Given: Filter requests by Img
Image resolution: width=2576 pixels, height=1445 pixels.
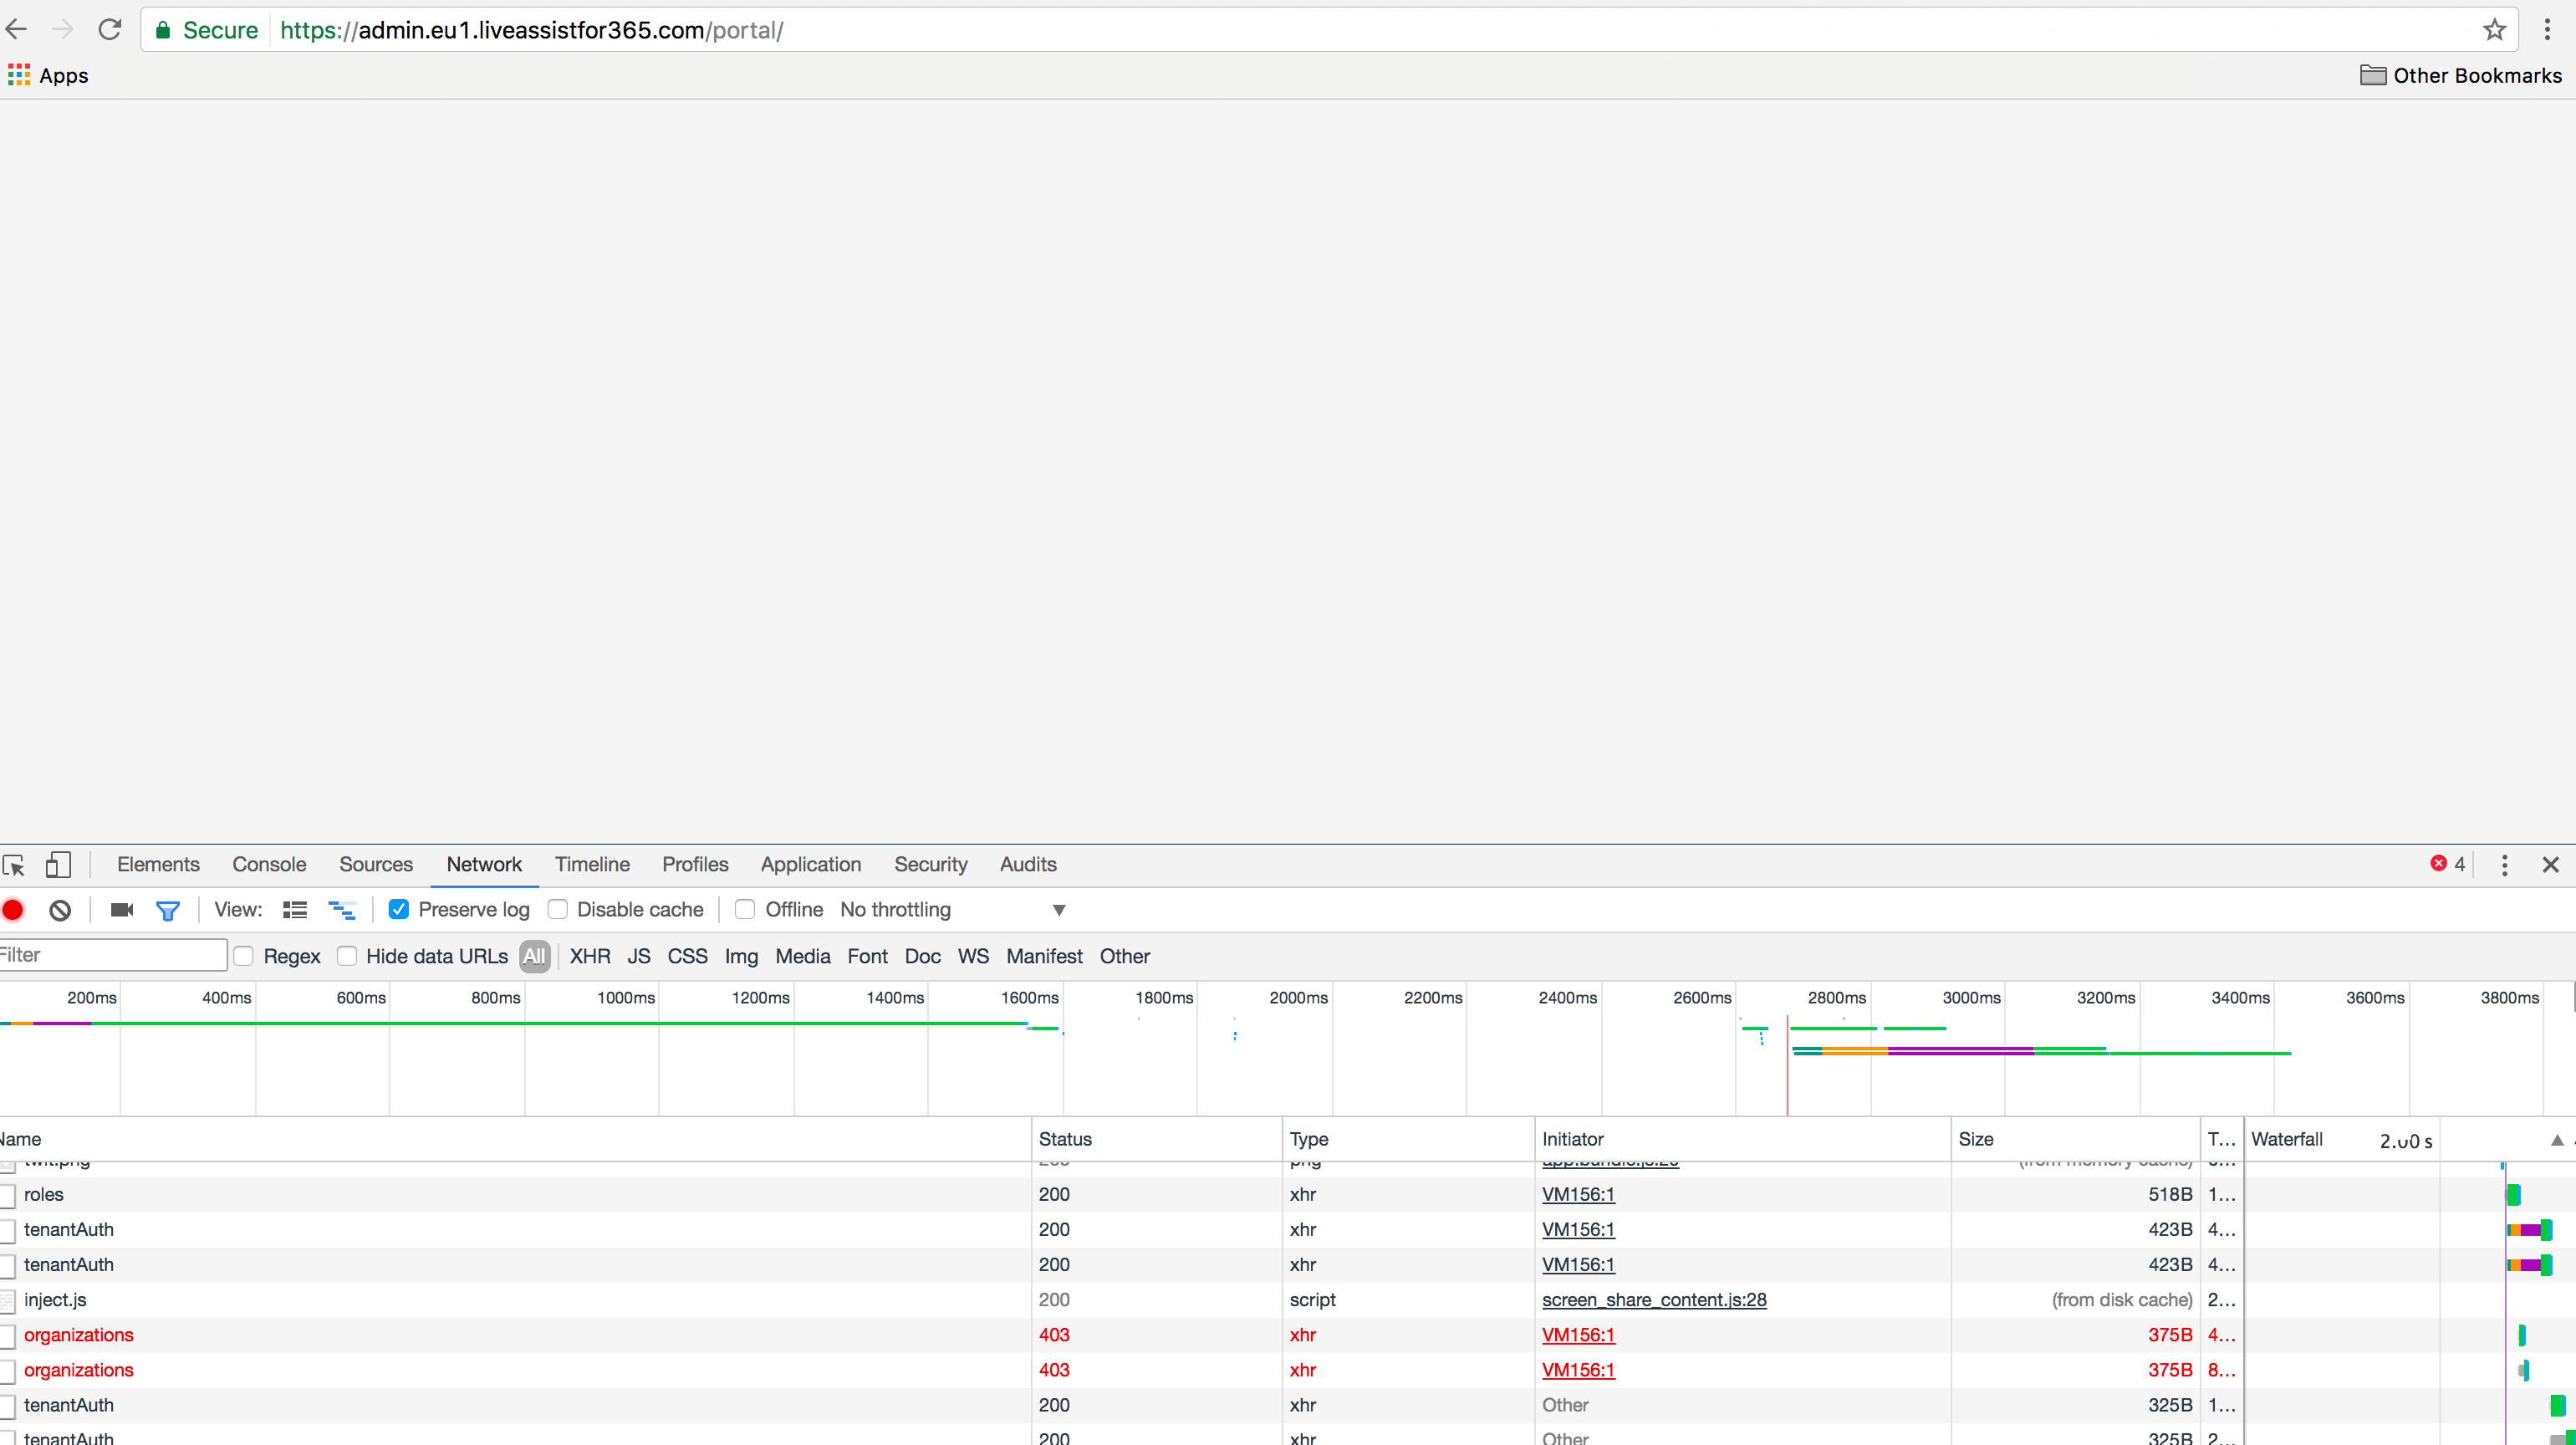Looking at the screenshot, I should 741,956.
